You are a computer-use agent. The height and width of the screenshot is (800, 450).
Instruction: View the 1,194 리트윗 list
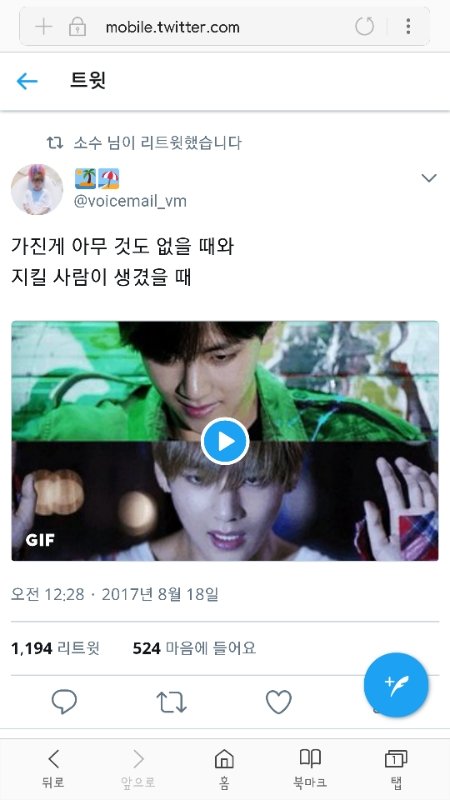[55, 648]
